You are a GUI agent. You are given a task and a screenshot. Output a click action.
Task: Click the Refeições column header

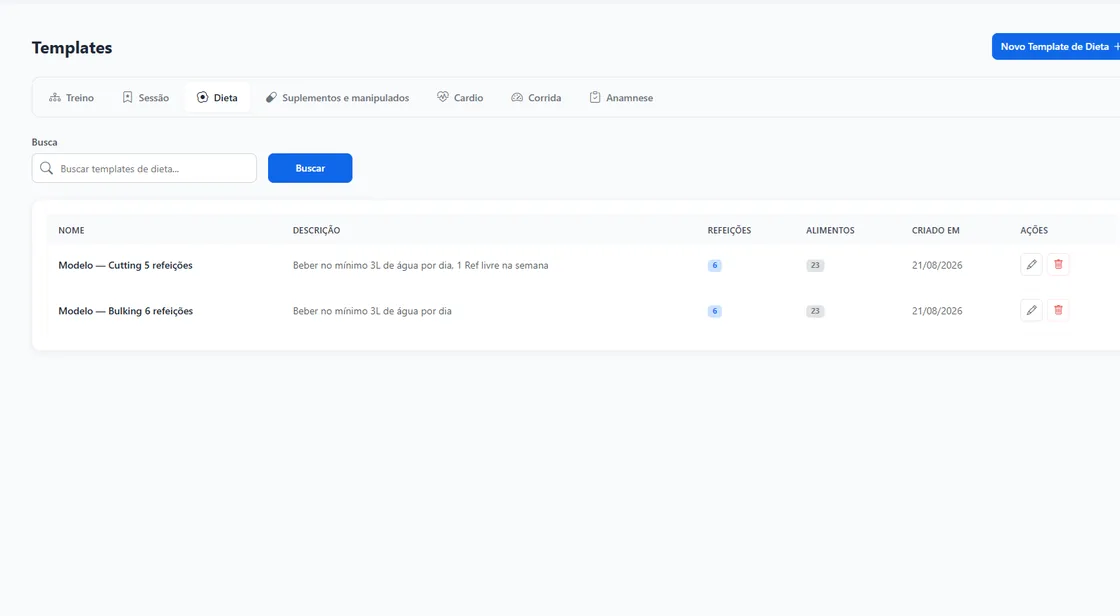729,230
